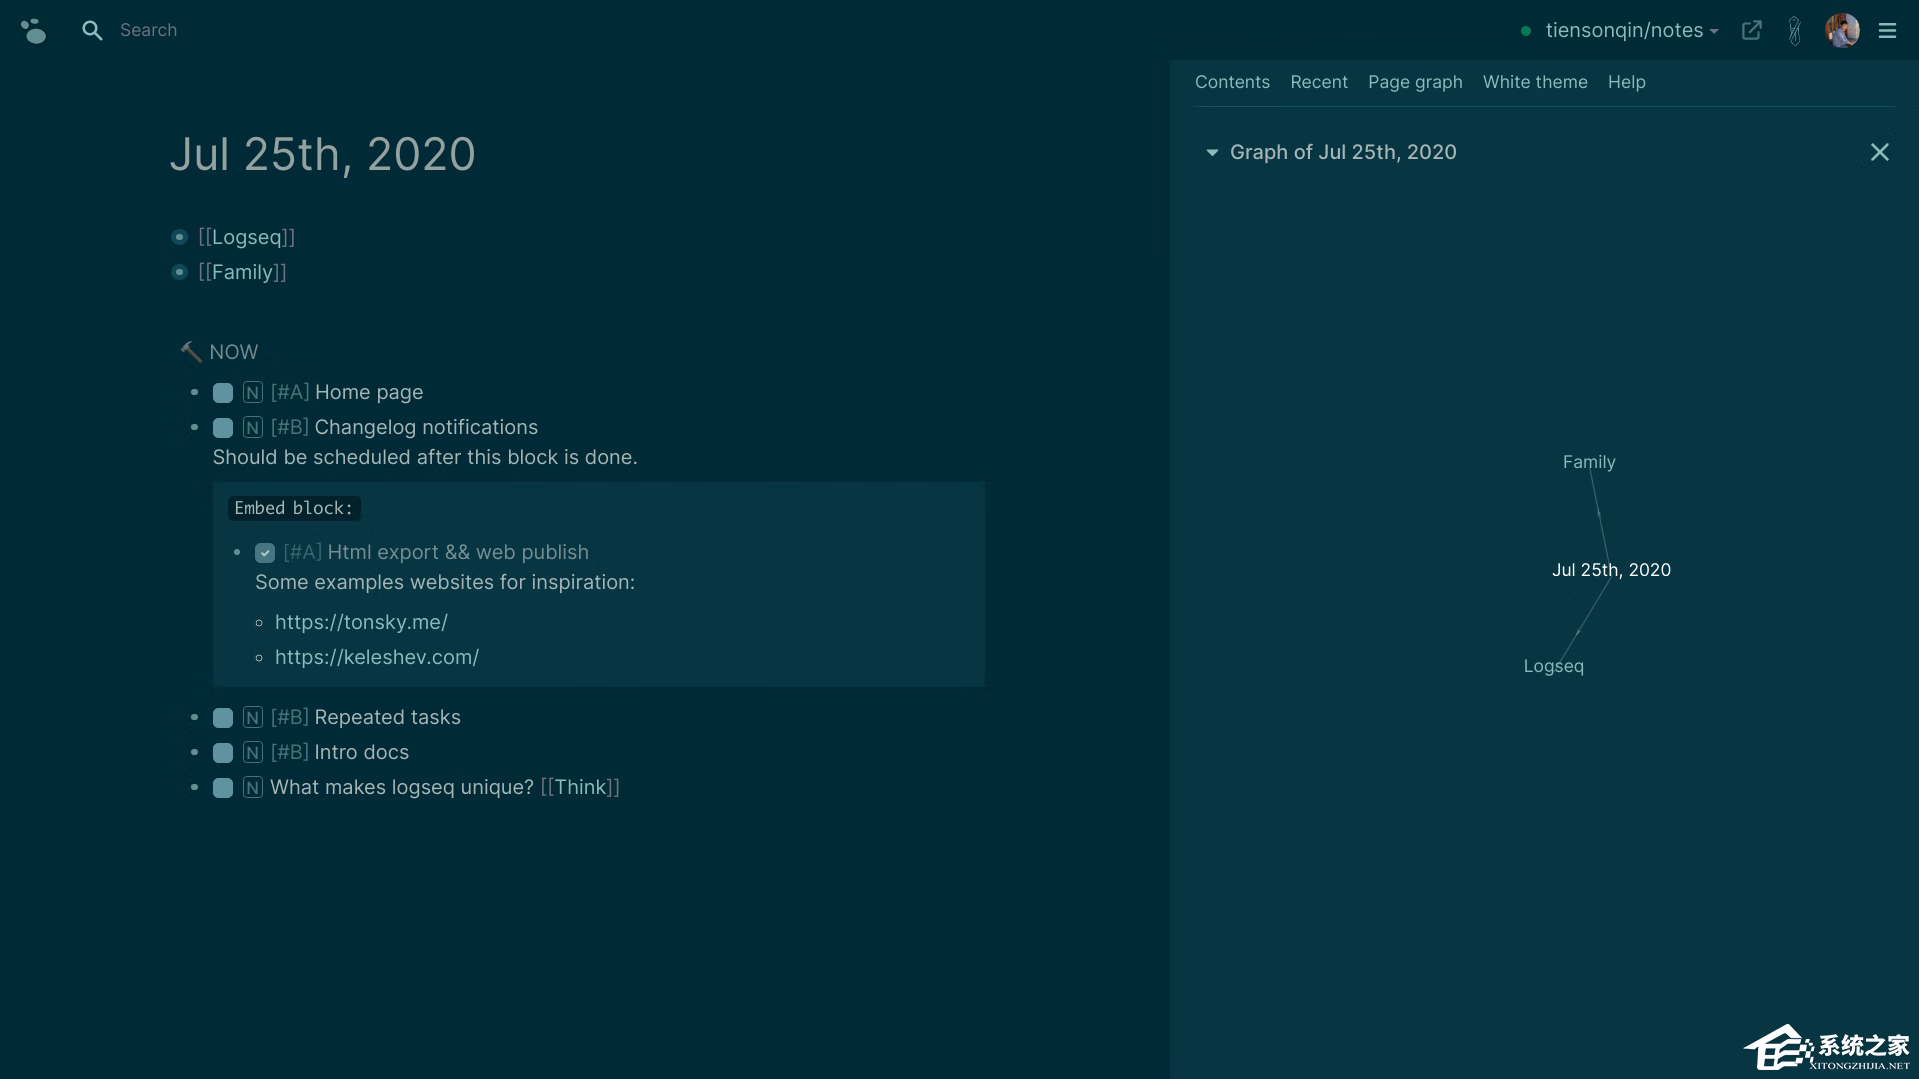Screen dimensions: 1919x1079
Task: Check the Home page task checkbox
Action: point(223,393)
